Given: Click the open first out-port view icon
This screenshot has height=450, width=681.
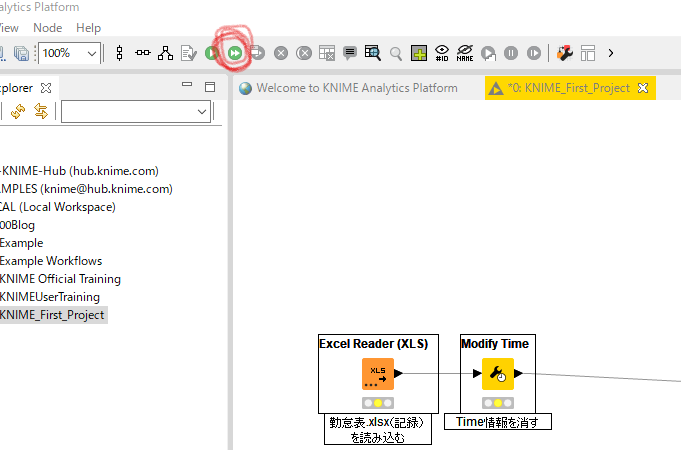Looking at the screenshot, I should point(373,53).
